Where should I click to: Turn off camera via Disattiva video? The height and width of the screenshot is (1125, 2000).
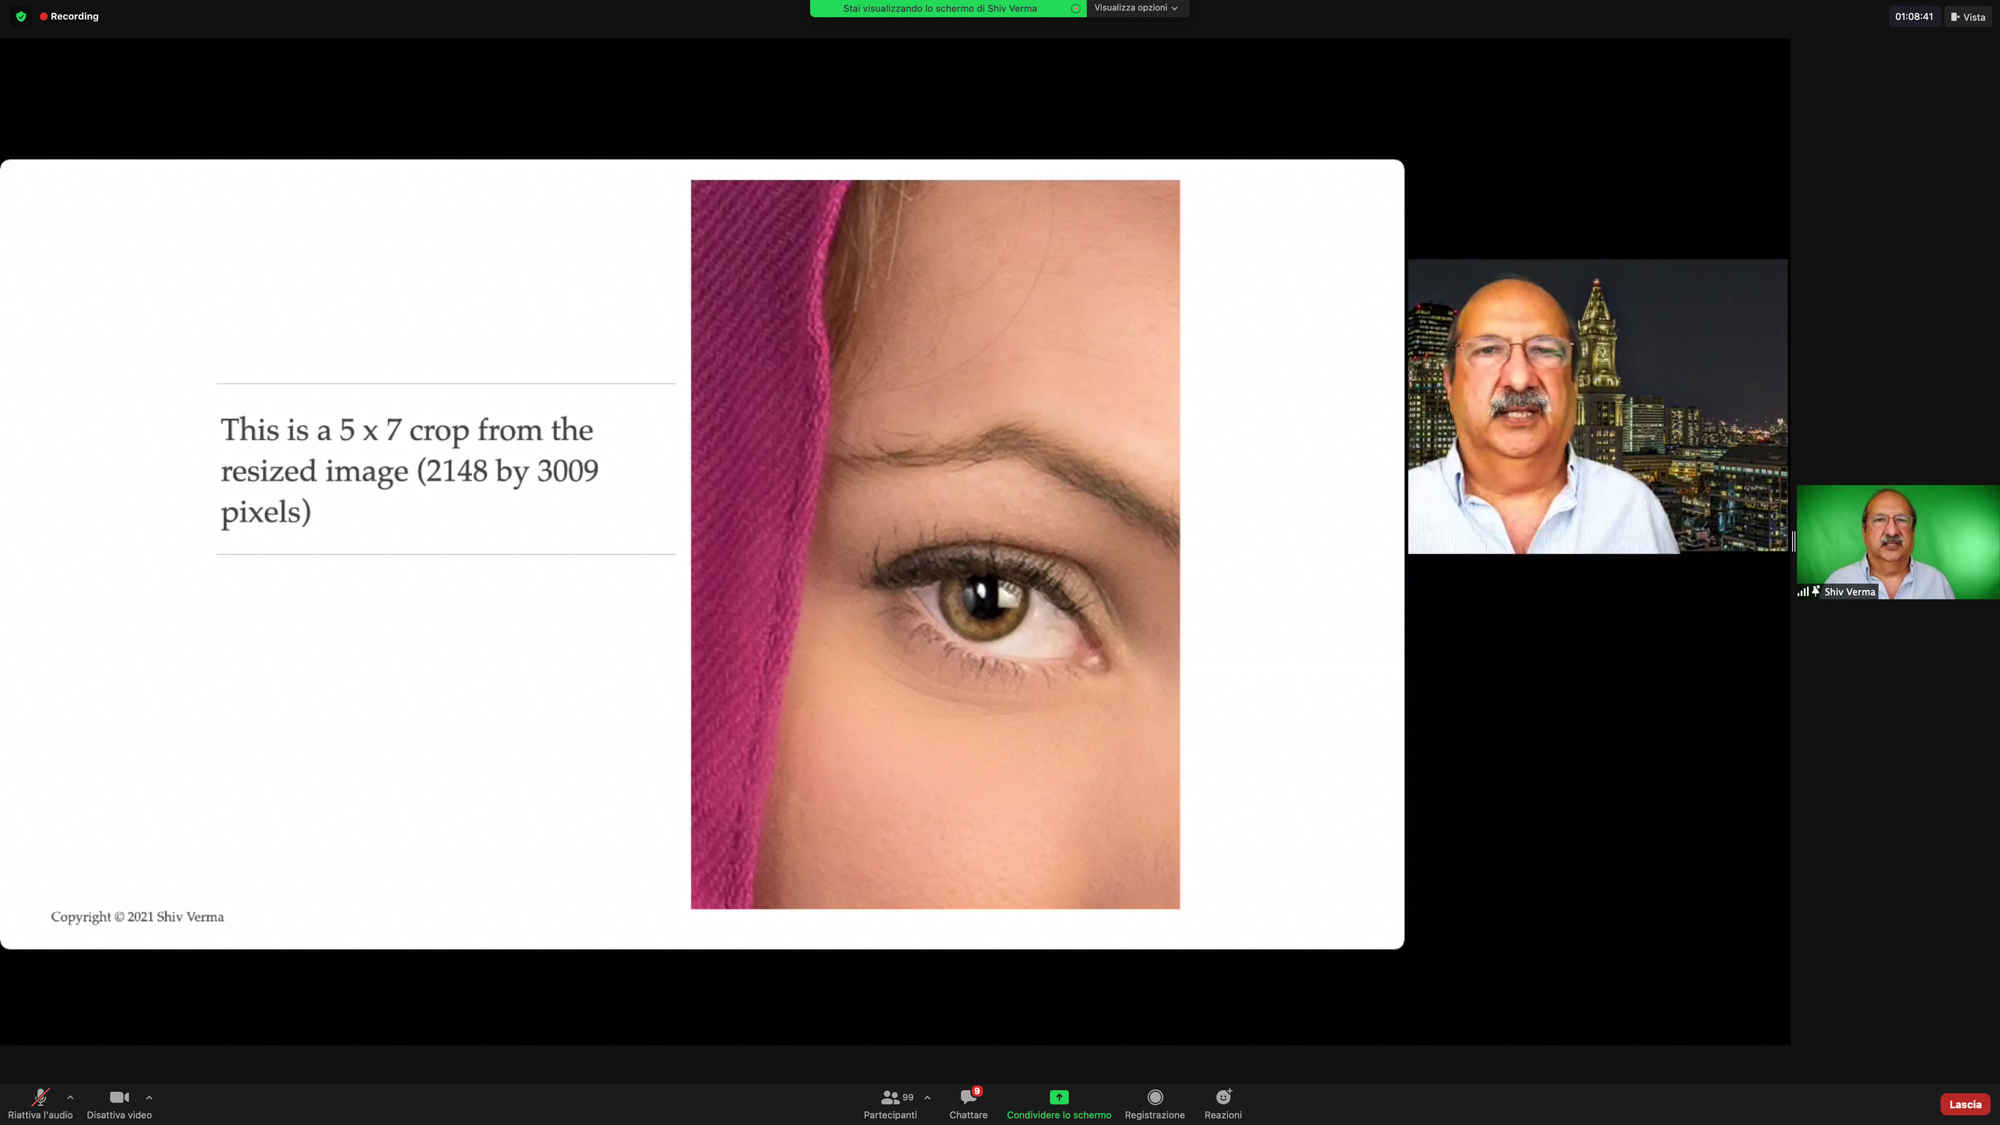point(119,1097)
